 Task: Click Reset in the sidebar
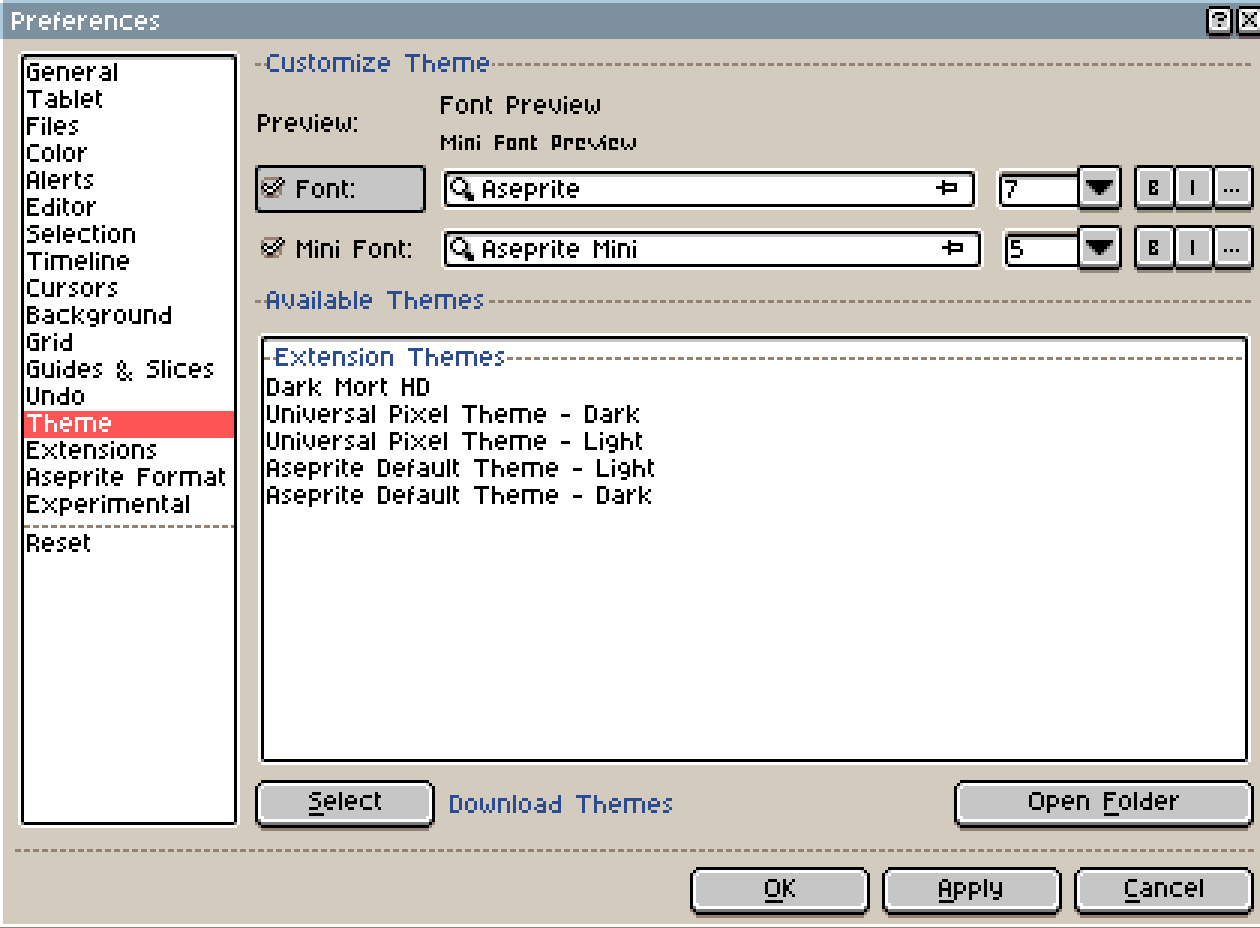click(x=129, y=543)
